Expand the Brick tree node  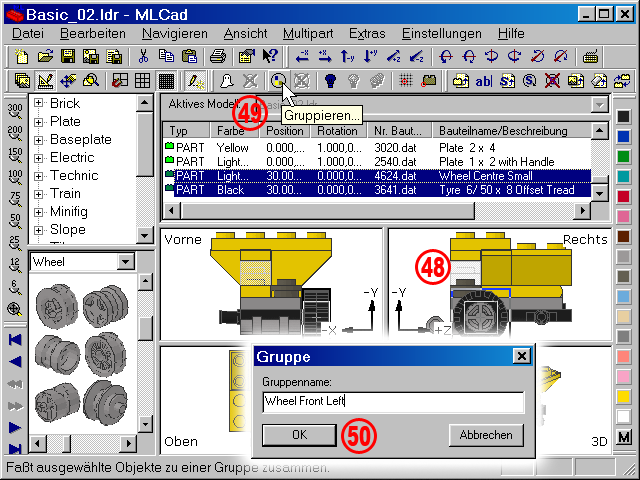coord(38,103)
